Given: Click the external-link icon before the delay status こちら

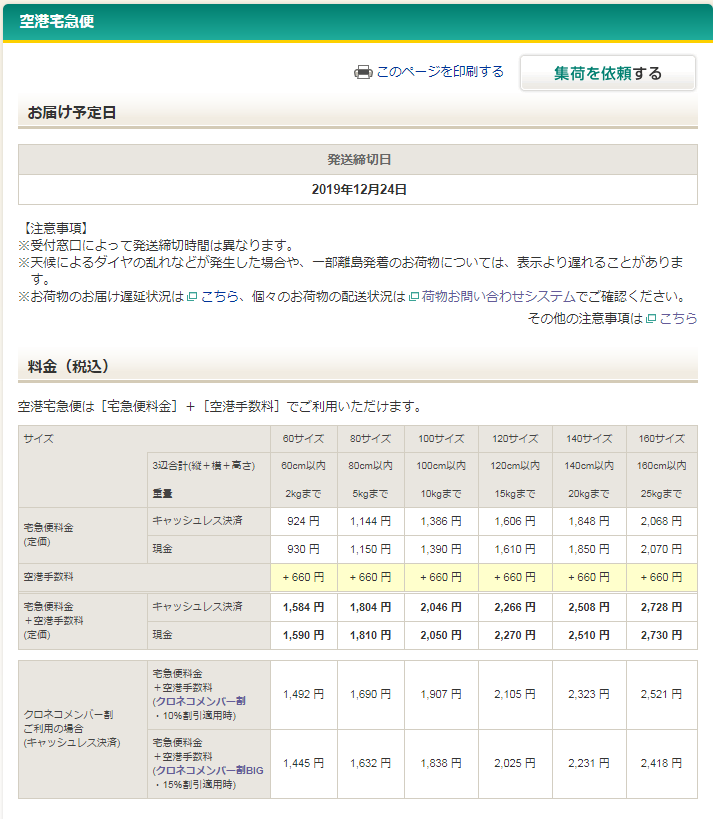Looking at the screenshot, I should point(192,297).
